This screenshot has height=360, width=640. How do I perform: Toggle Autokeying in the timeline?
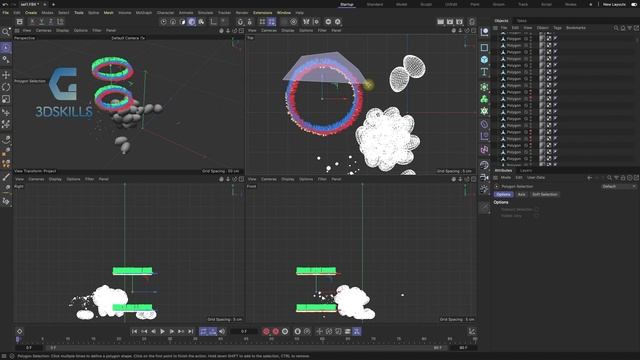point(276,331)
